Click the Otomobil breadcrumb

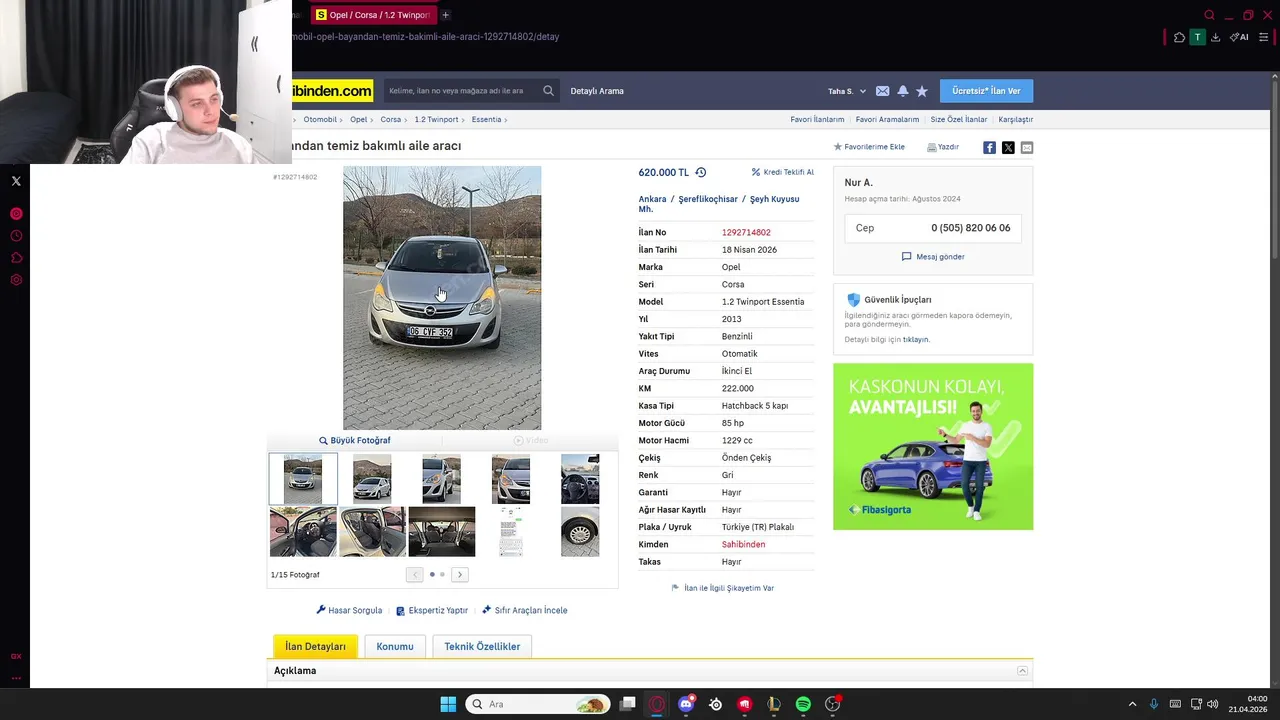coord(320,119)
